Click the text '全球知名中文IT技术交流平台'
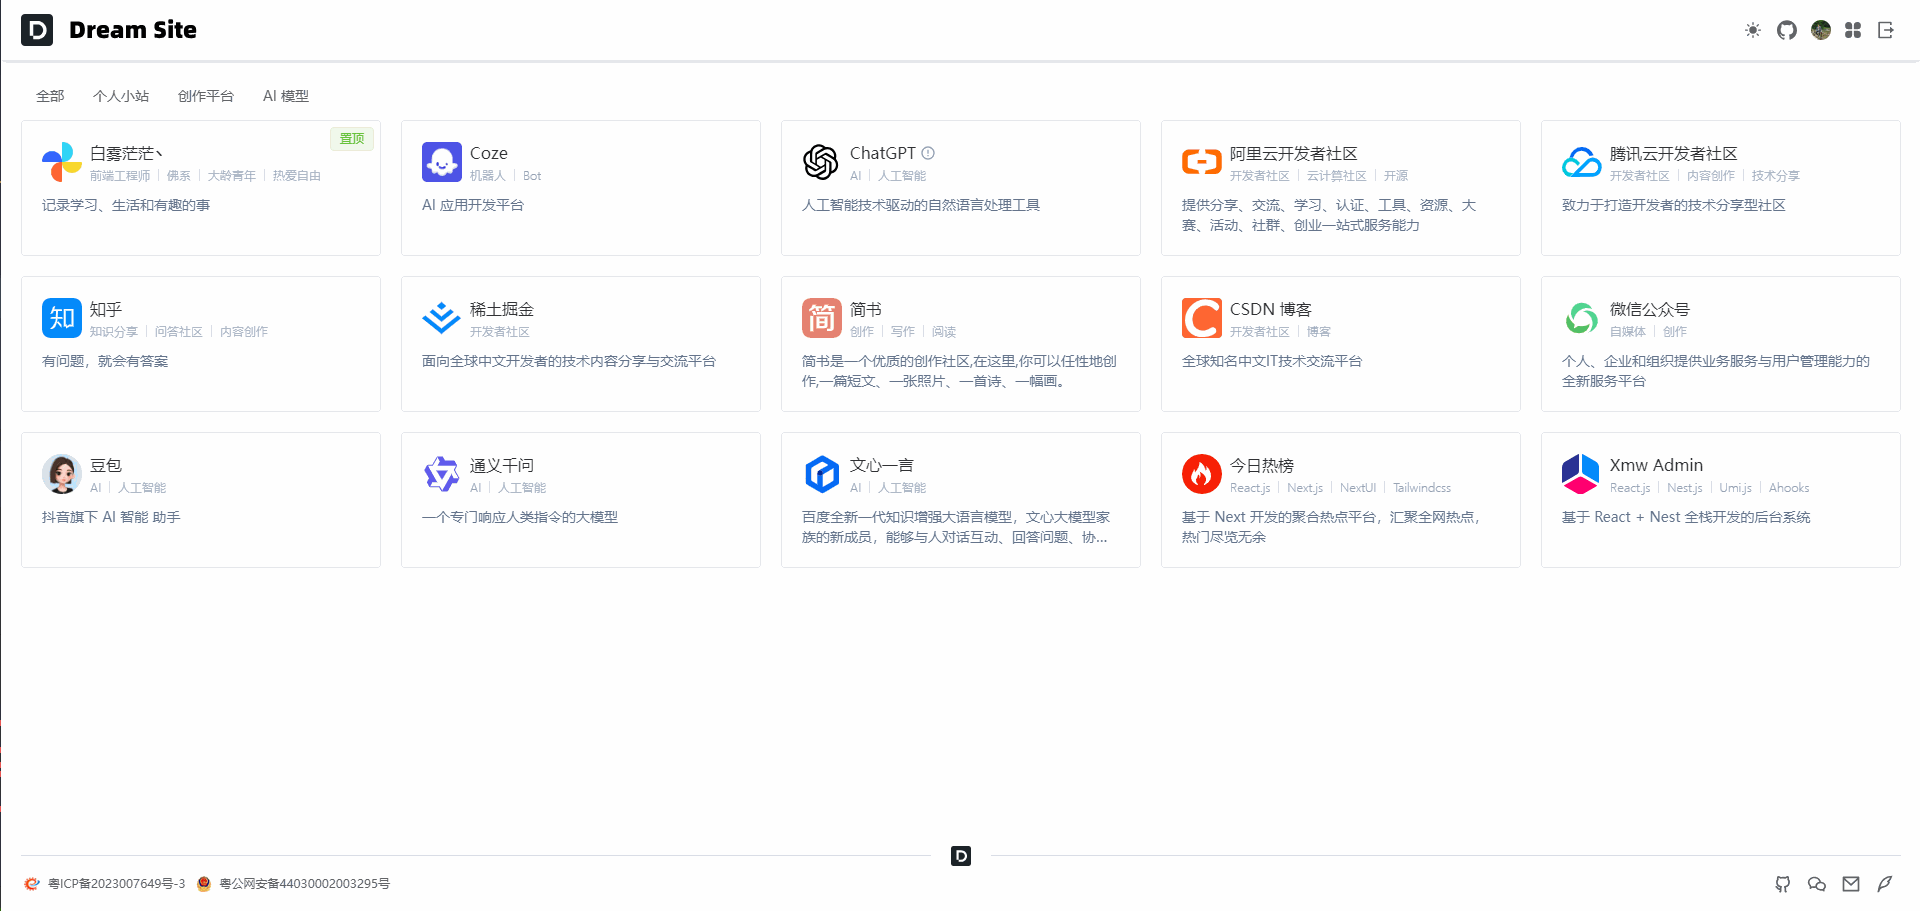The width and height of the screenshot is (1920, 911). [x=1272, y=361]
